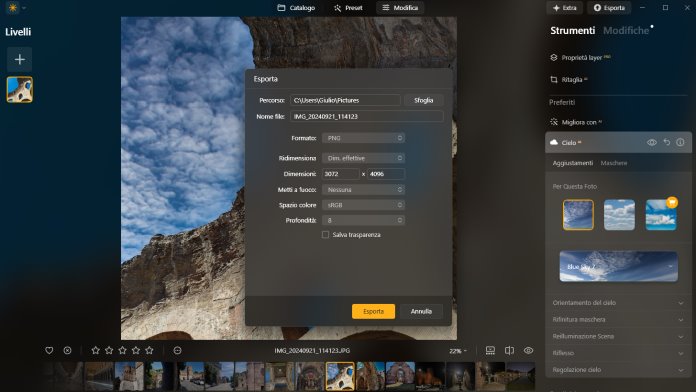Enable the Salva trasparenza checkbox

coord(325,235)
